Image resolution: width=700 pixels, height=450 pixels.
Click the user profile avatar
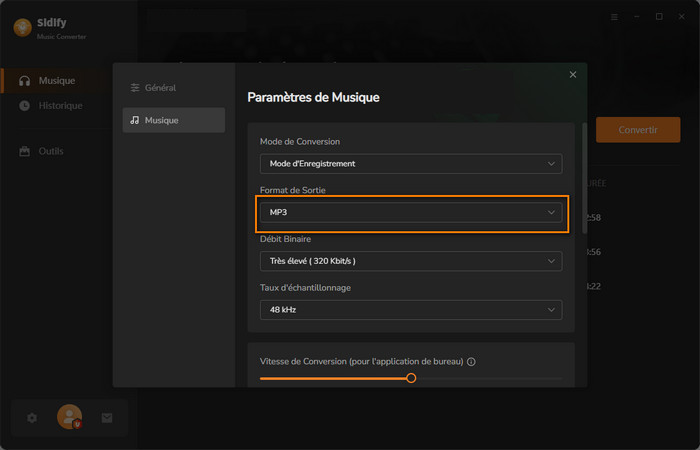69,417
